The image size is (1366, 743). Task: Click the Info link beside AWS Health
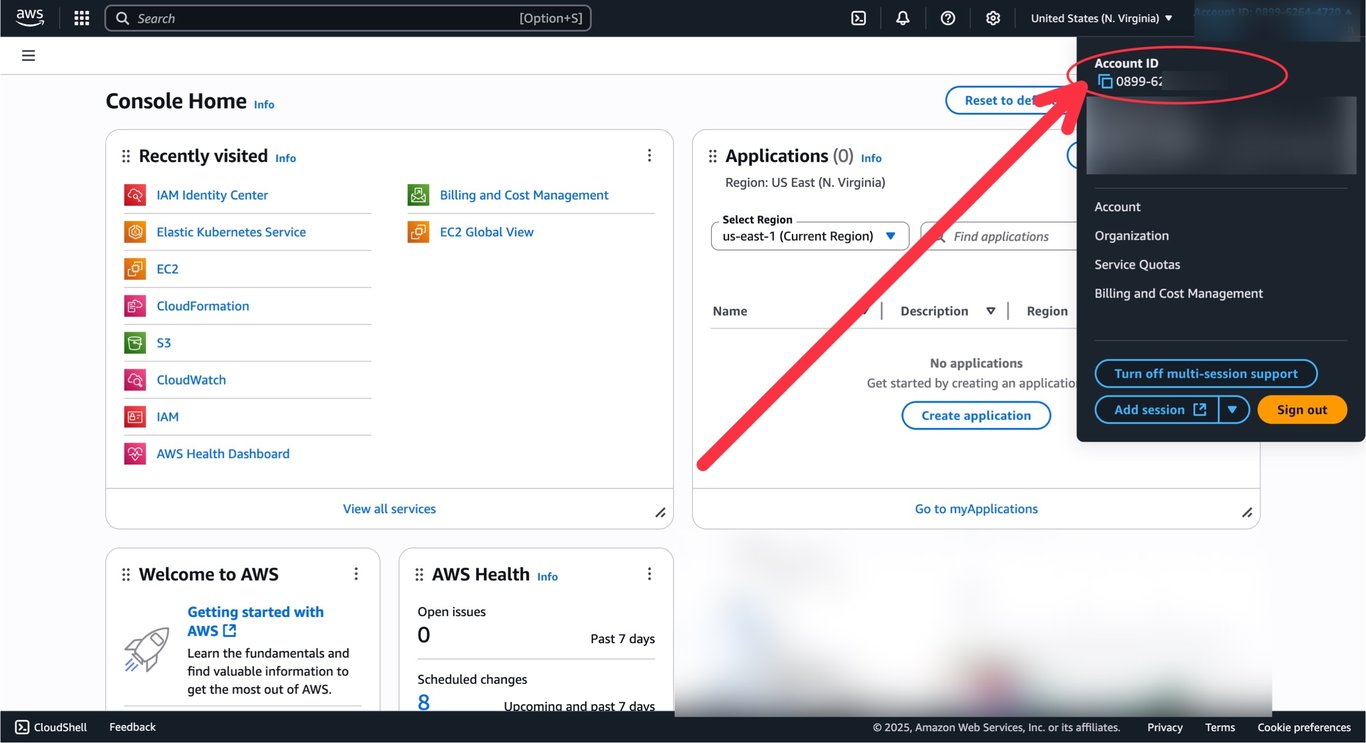(548, 577)
